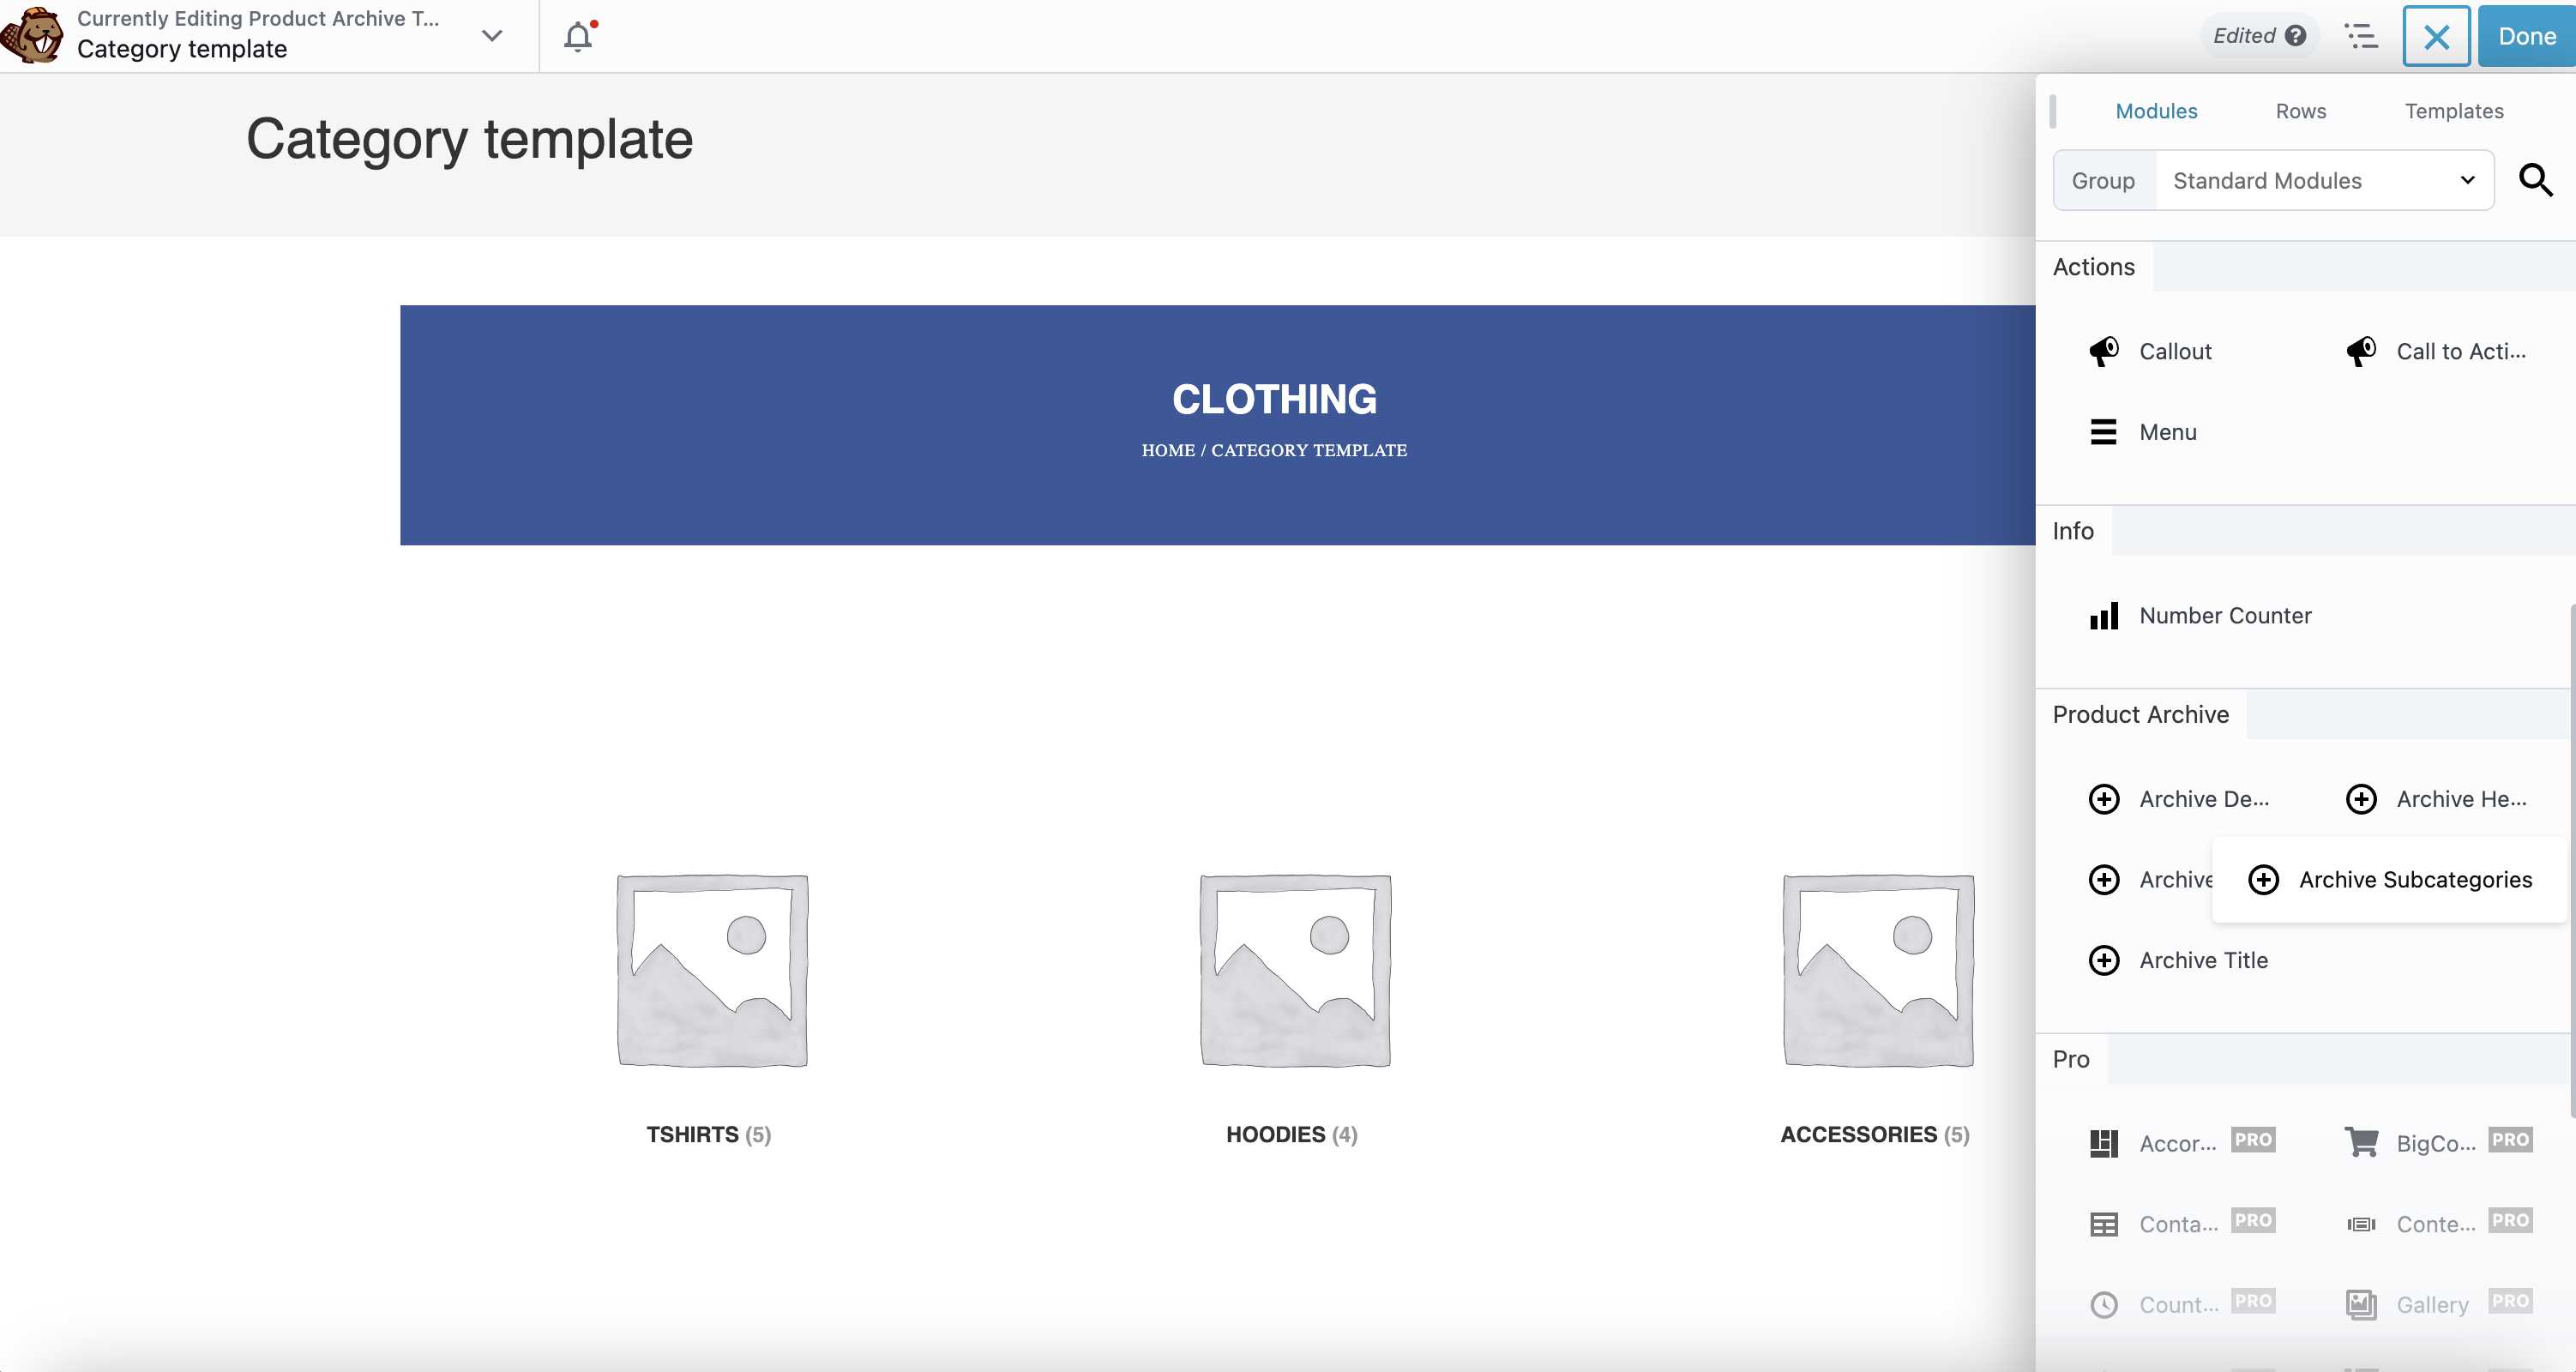2576x1372 pixels.
Task: Open the Templates tab
Action: pos(2453,111)
